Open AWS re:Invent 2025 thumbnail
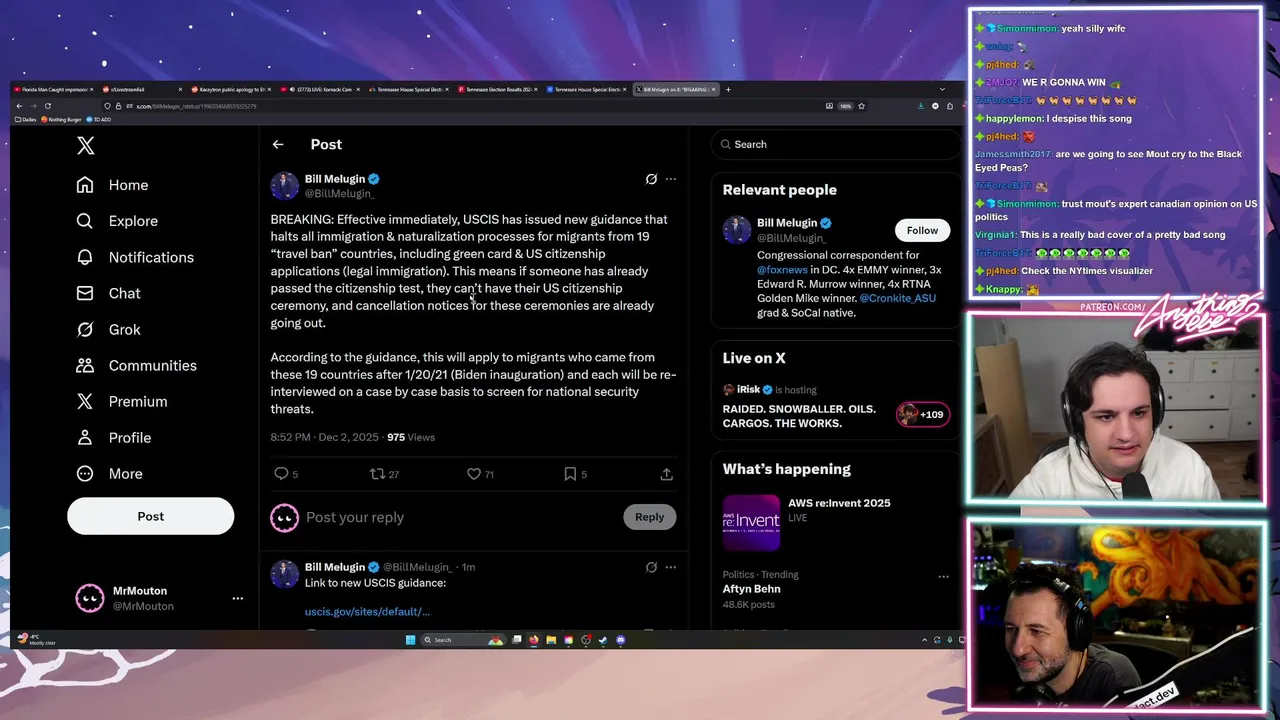 pos(751,523)
